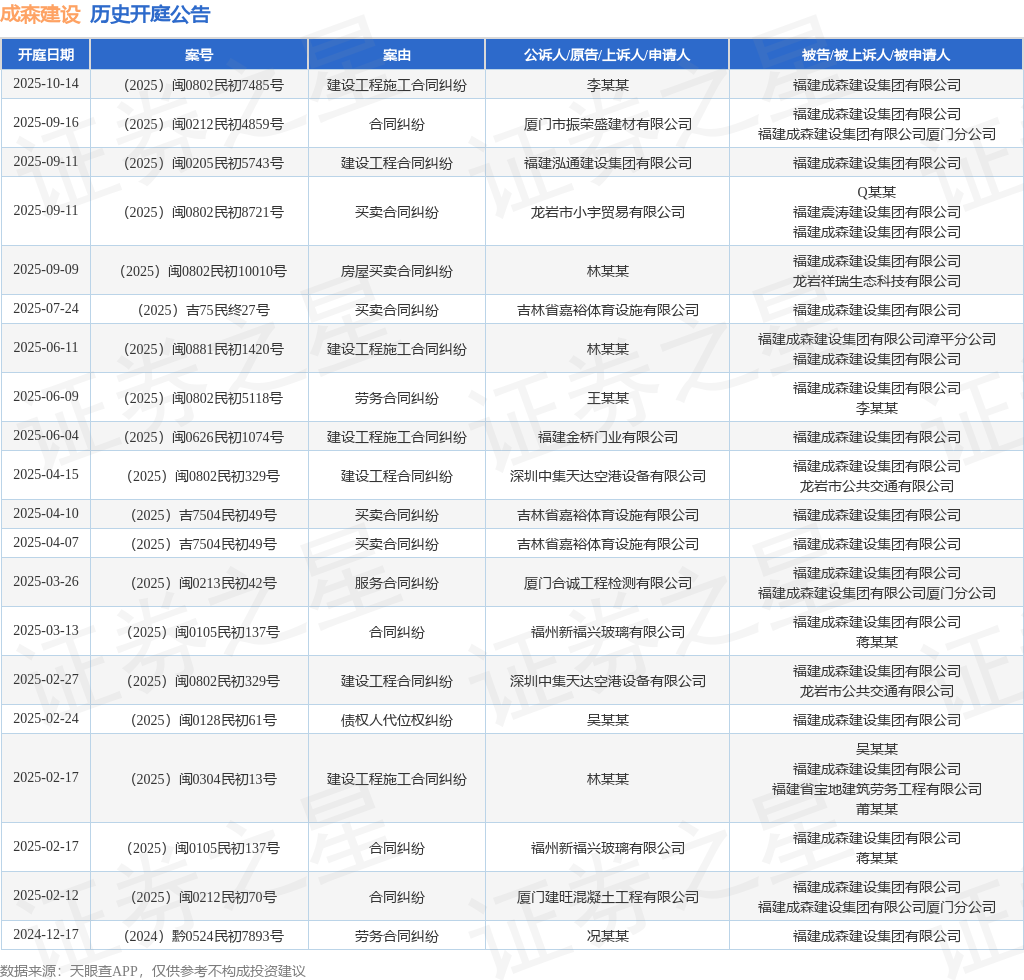Select the date 2025-06-09
The height and width of the screenshot is (980, 1024).
coord(46,397)
